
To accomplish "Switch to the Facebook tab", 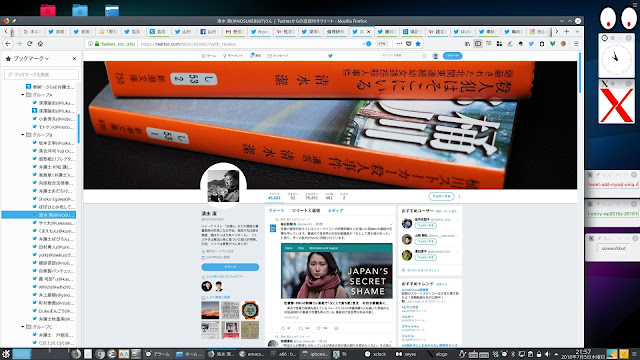I will pyautogui.click(x=208, y=31).
